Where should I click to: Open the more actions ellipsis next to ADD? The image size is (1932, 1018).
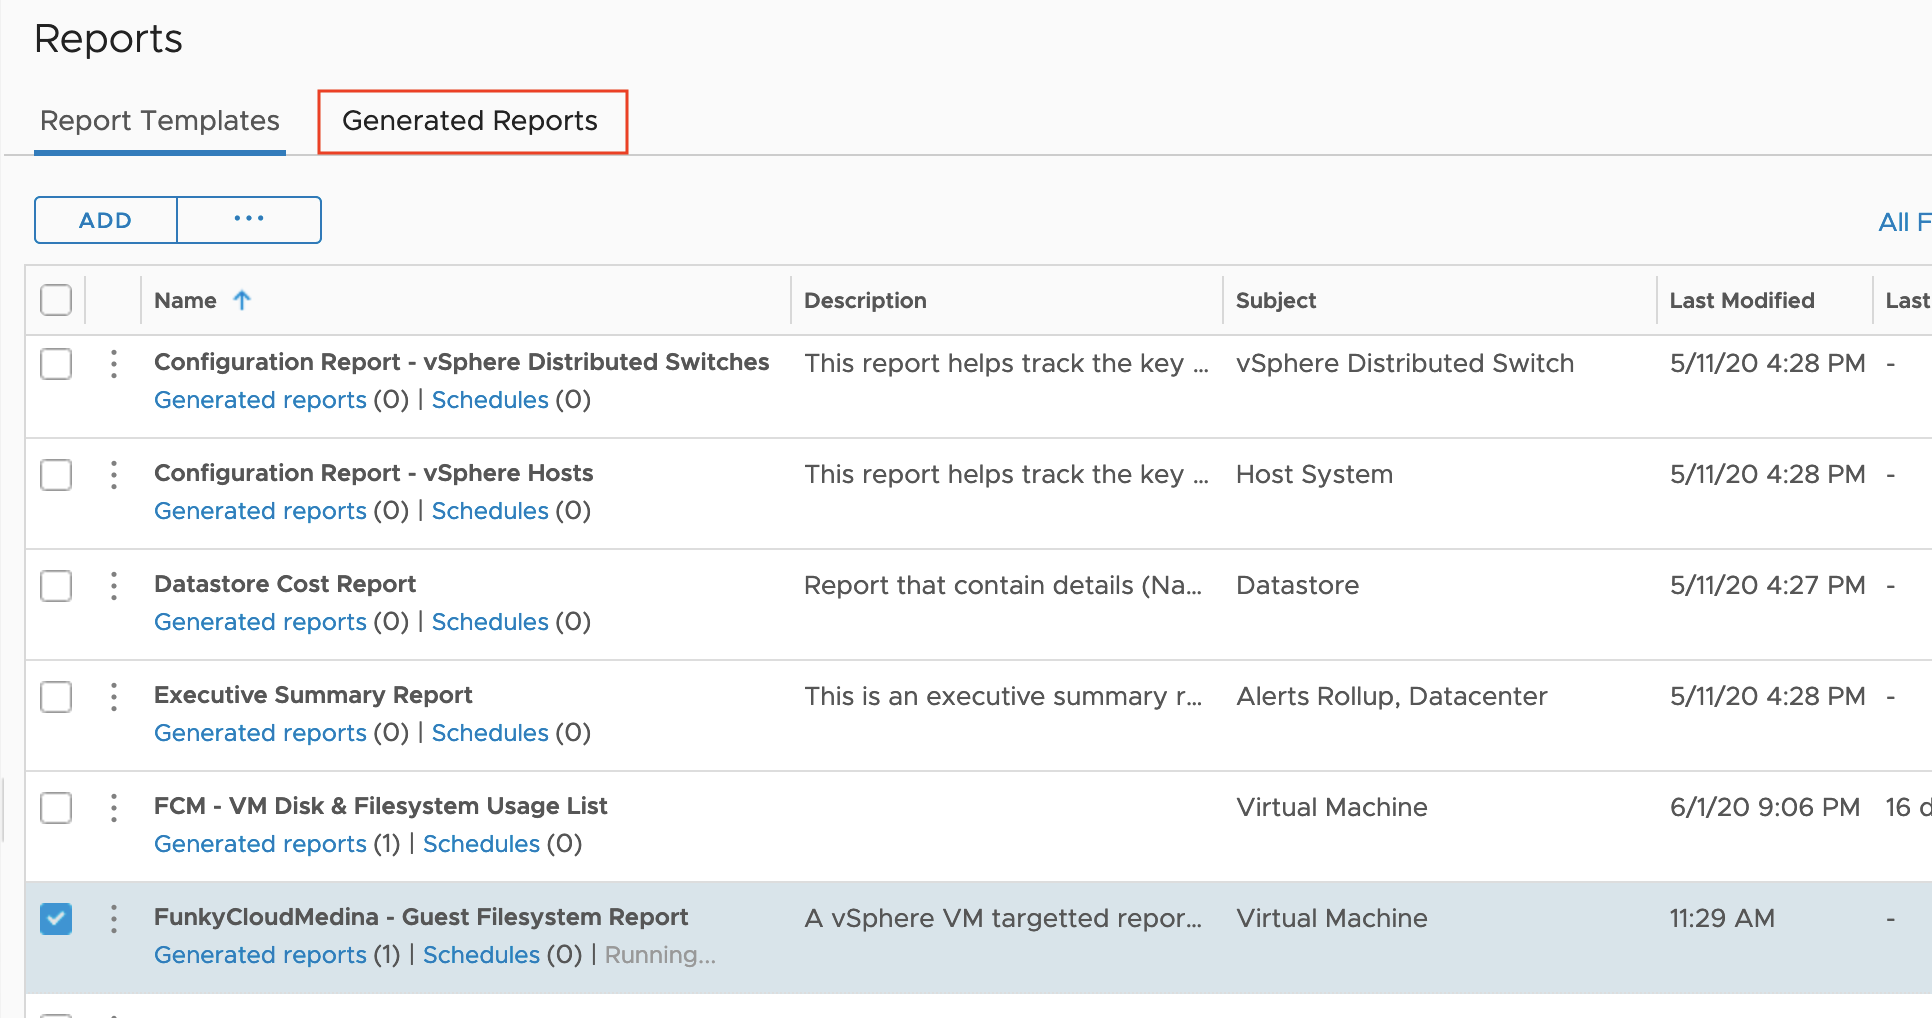click(x=249, y=220)
